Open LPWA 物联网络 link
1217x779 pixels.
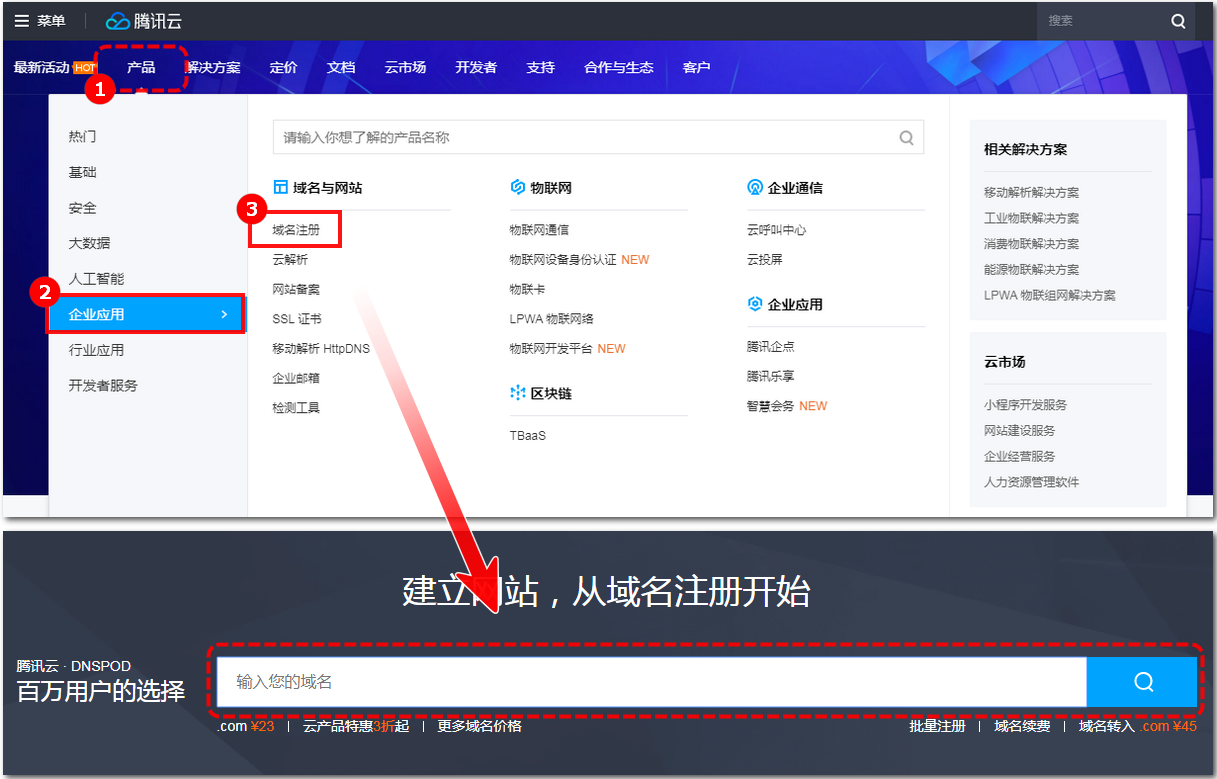tap(551, 319)
